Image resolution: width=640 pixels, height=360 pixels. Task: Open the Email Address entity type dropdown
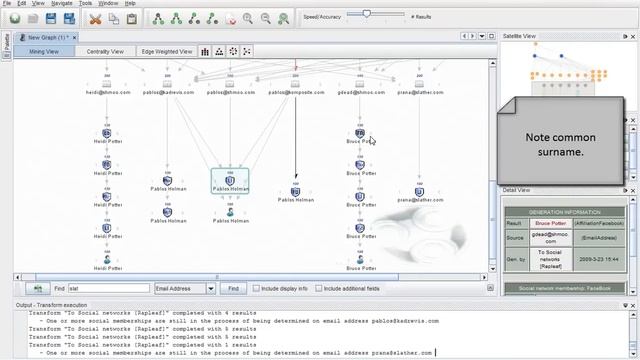[211, 289]
